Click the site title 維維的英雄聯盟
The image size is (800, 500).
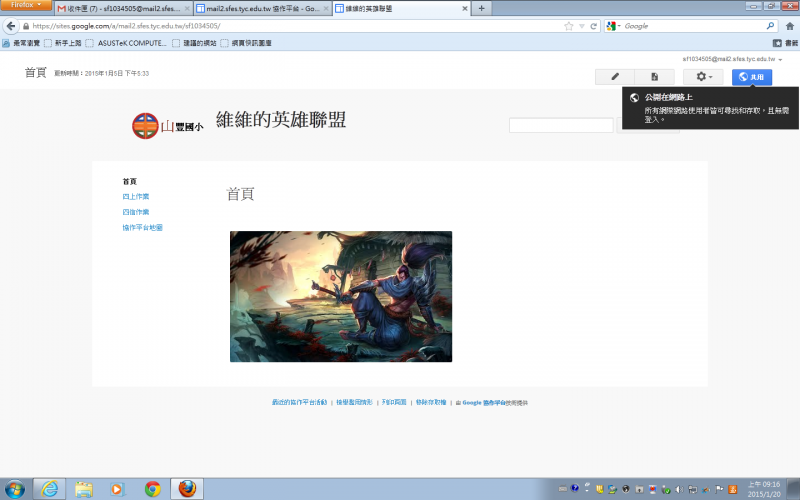pyautogui.click(x=281, y=120)
